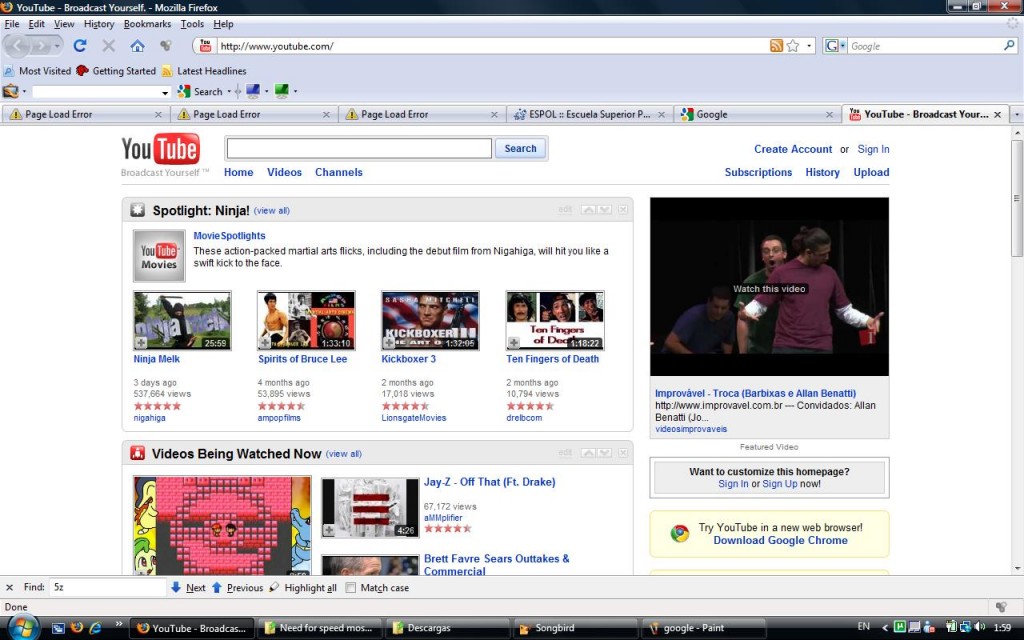
Task: Move Videos Being Watched Now module down
Action: pyautogui.click(x=605, y=453)
